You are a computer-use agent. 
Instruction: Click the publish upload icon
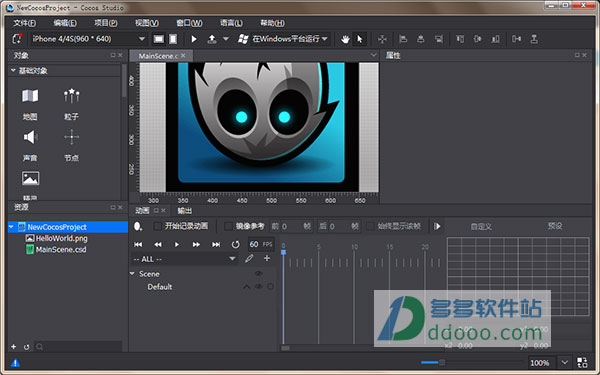212,39
